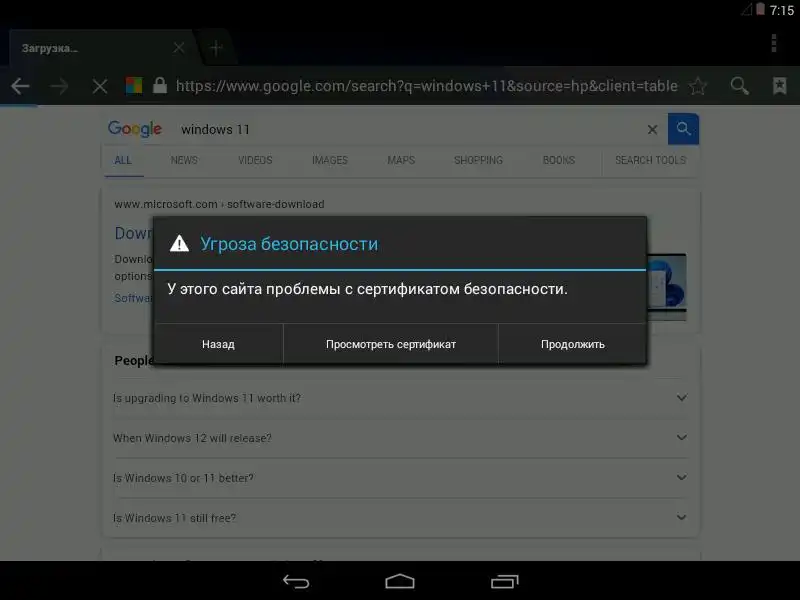Viewport: 800px width, 600px height.
Task: Tap the battery icon in the status bar
Action: [760, 9]
